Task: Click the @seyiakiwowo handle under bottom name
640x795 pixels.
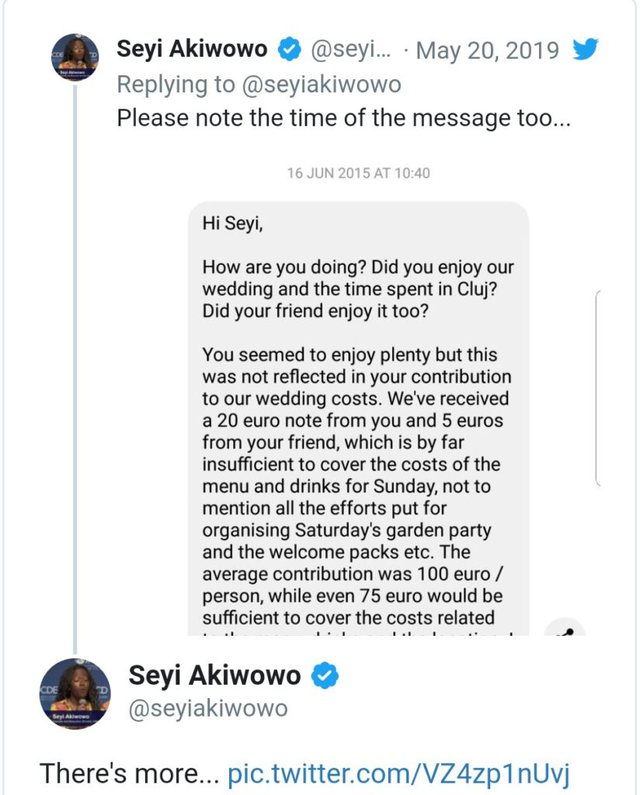Action: pyautogui.click(x=208, y=708)
